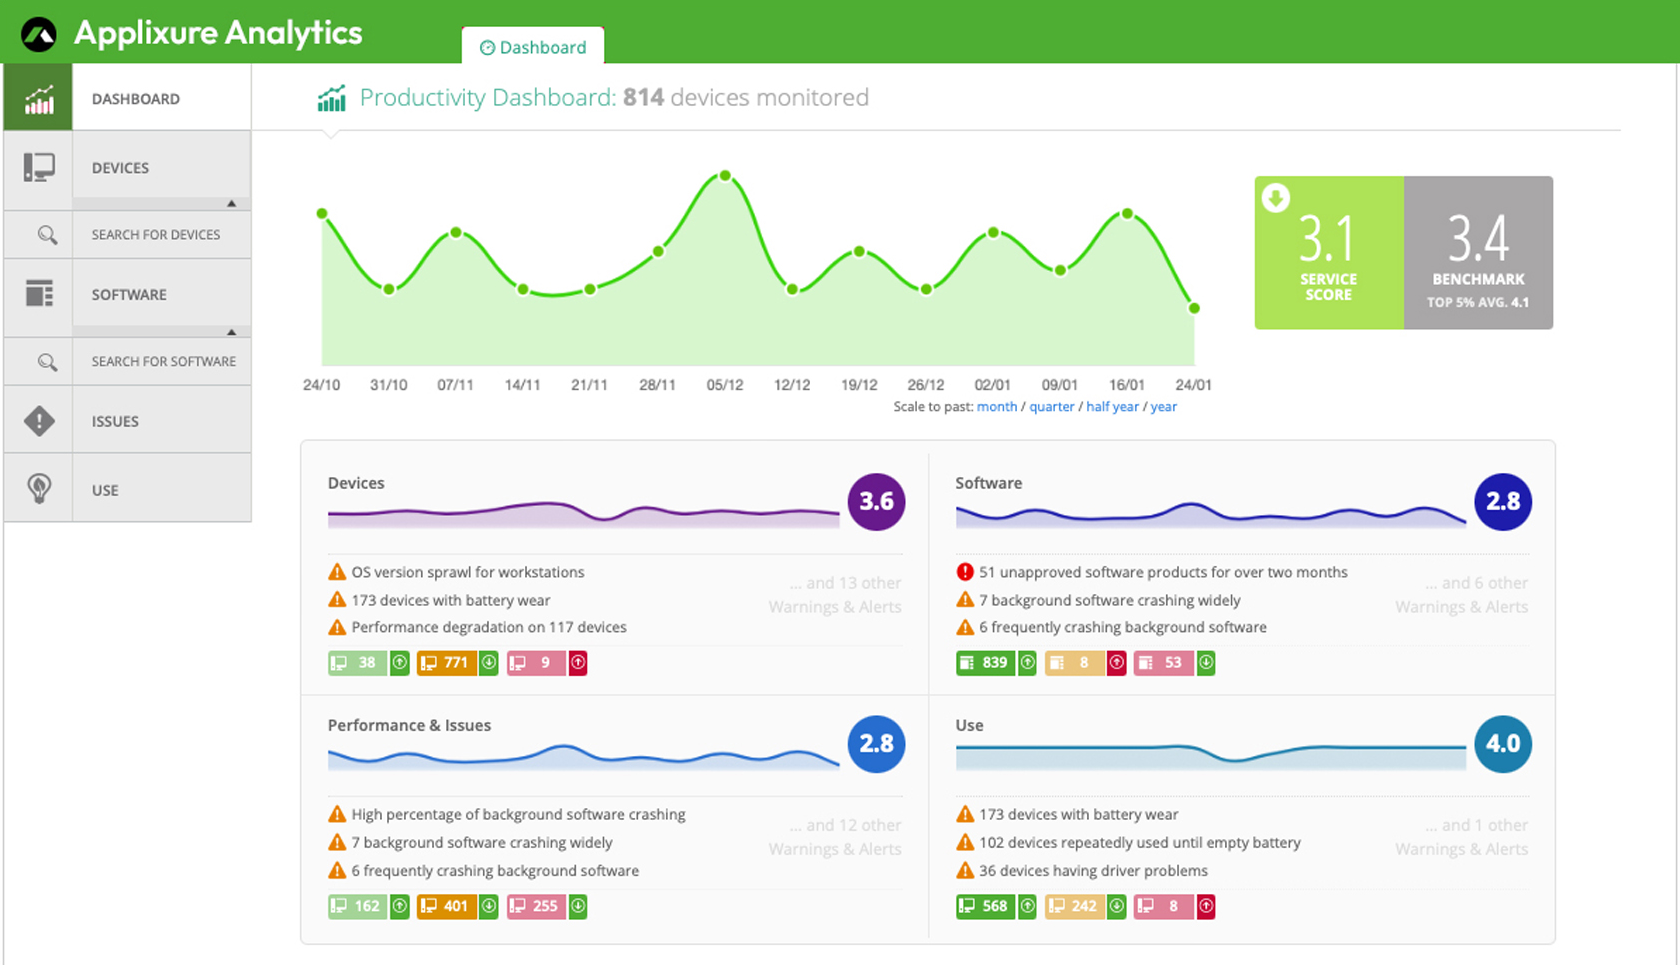
Task: Open Use '... and 1 other Warnings & Alerts'
Action: click(x=1463, y=837)
